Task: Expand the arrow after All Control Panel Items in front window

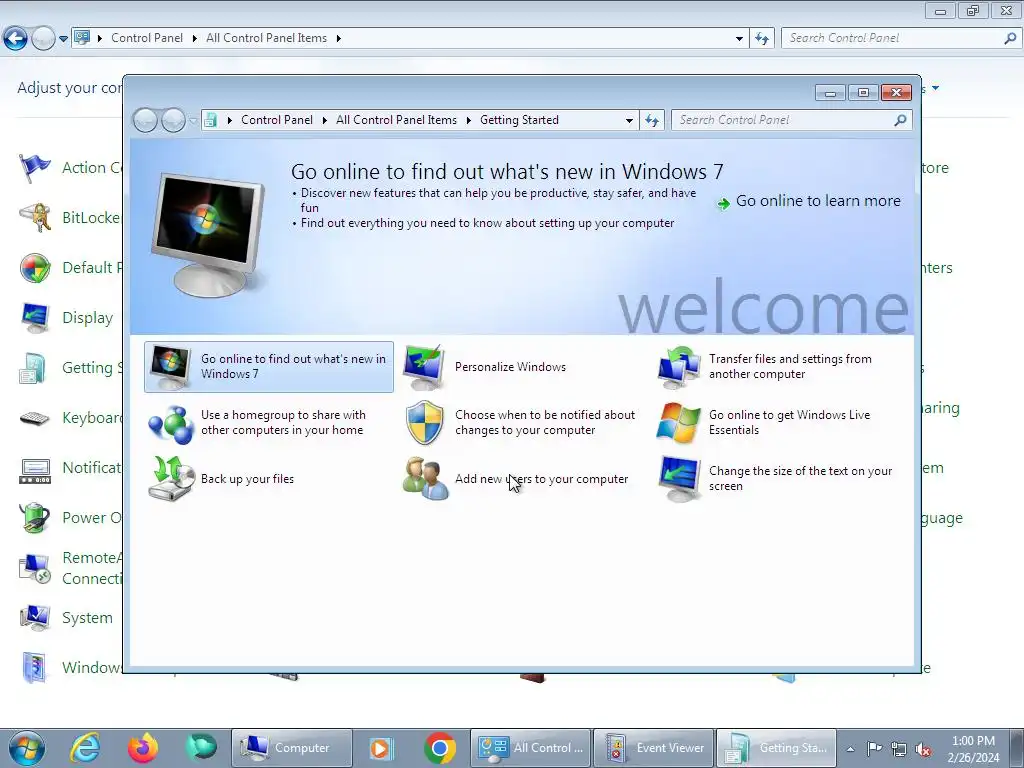Action: (469, 120)
